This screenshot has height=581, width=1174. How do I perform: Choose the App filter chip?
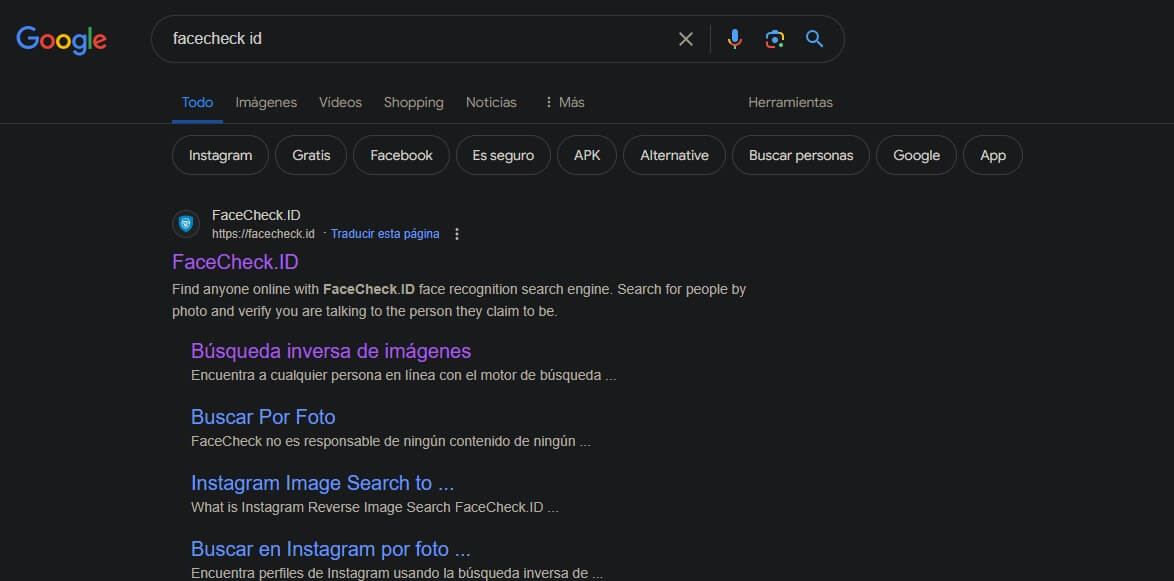993,155
